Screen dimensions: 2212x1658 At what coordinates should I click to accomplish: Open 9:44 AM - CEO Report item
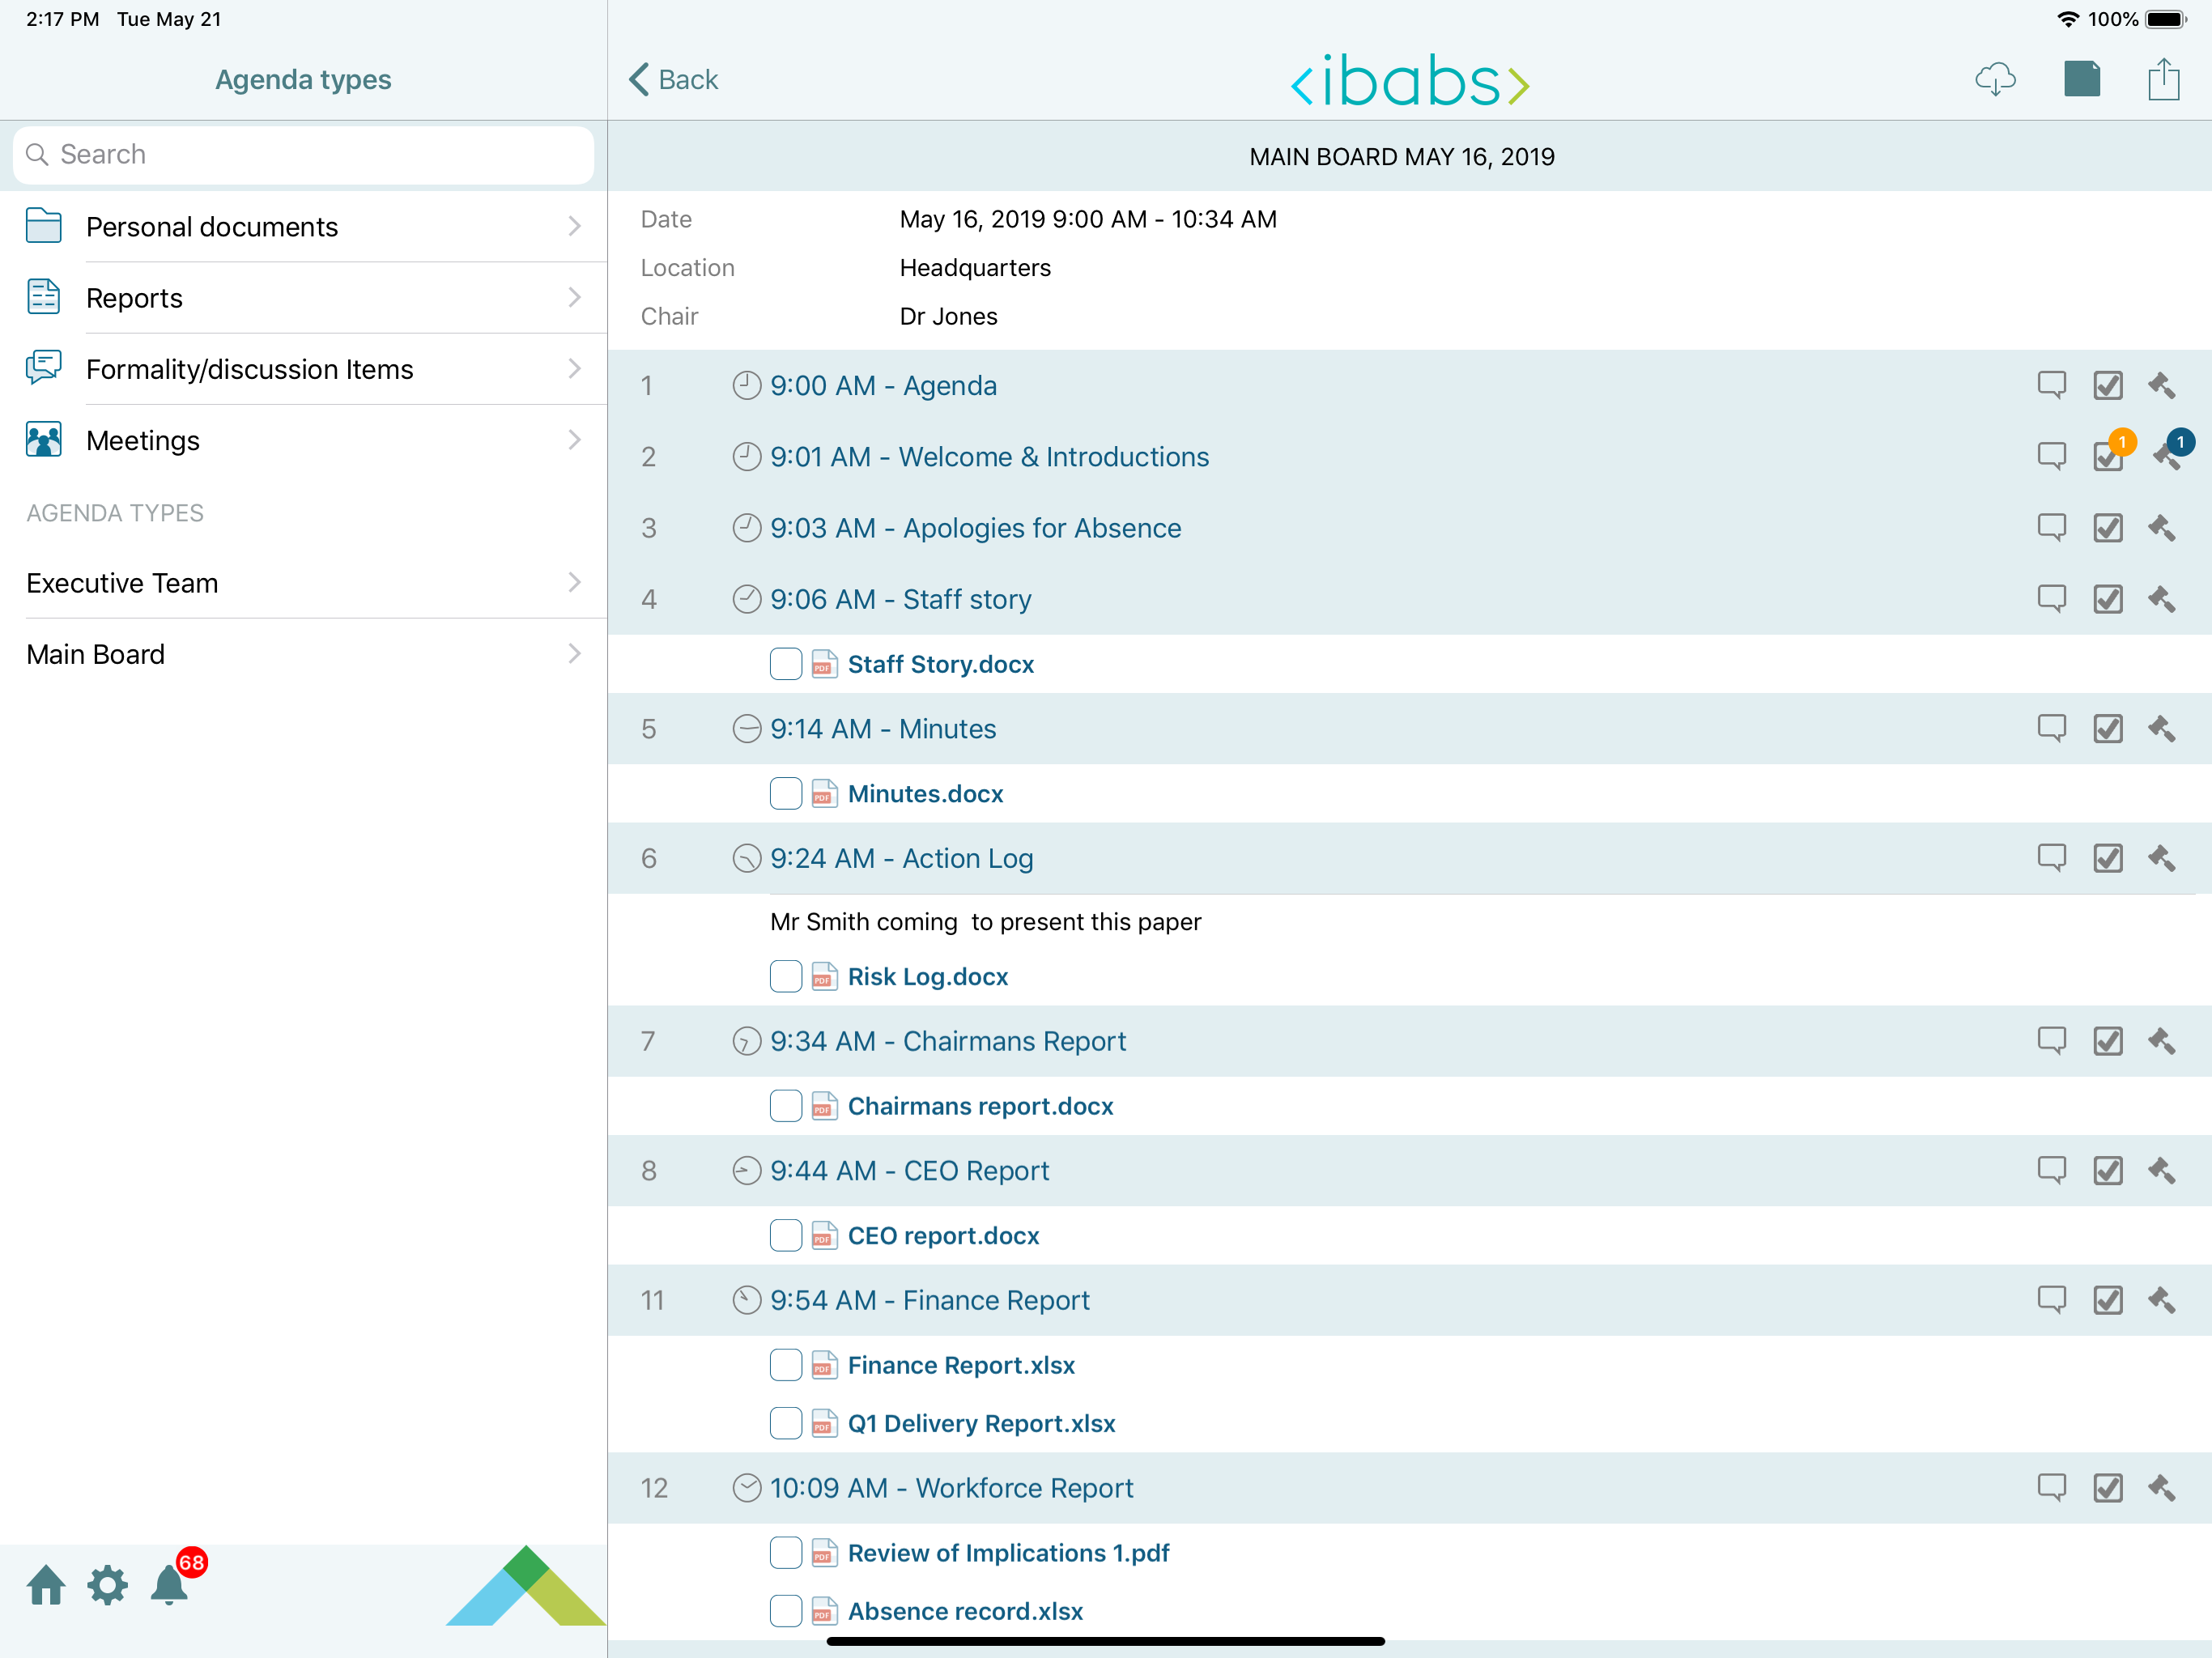(909, 1170)
